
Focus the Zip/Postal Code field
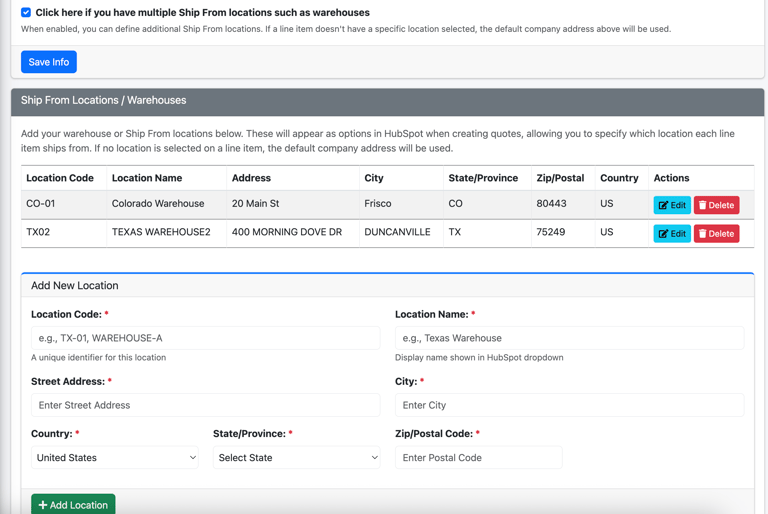click(x=478, y=458)
